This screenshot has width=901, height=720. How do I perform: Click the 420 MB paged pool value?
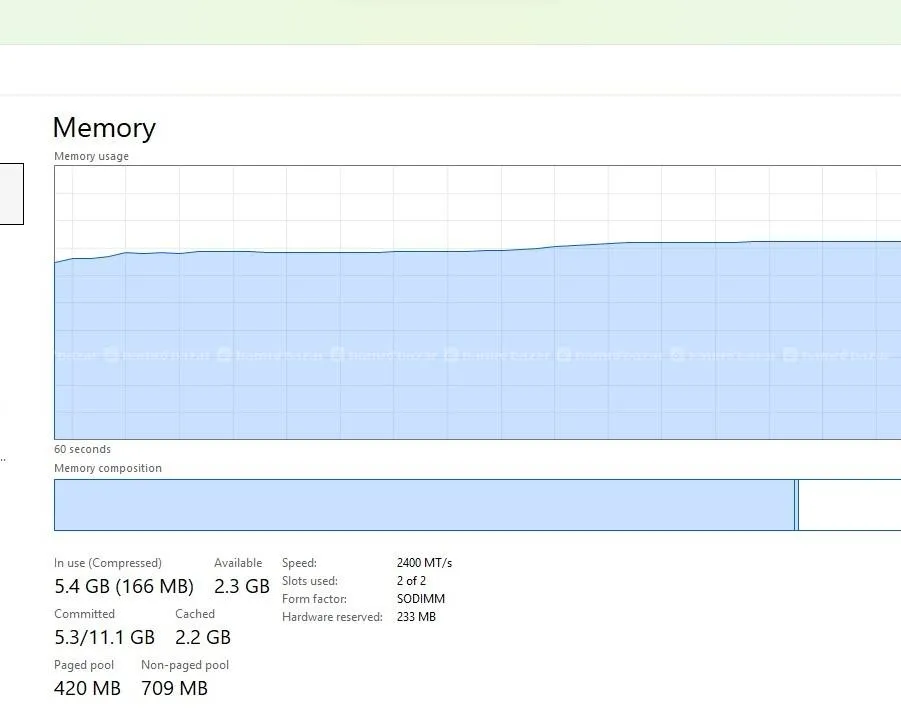click(87, 688)
